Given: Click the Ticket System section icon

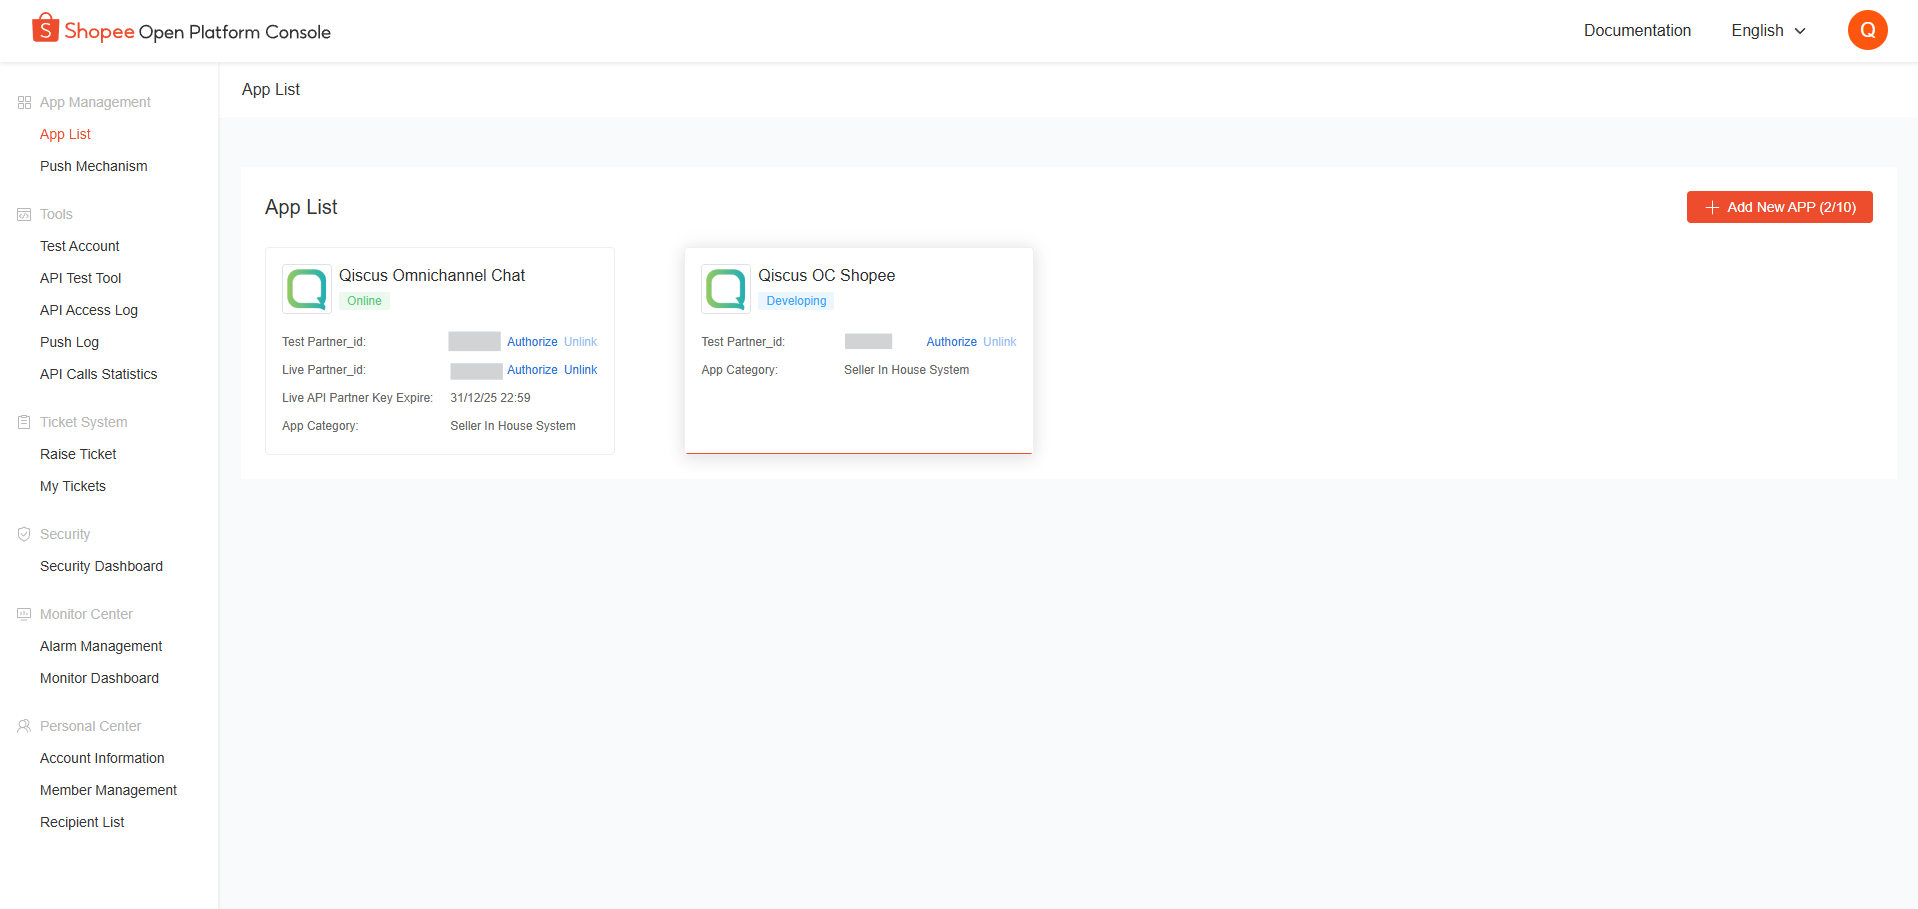Looking at the screenshot, I should click(x=24, y=423).
